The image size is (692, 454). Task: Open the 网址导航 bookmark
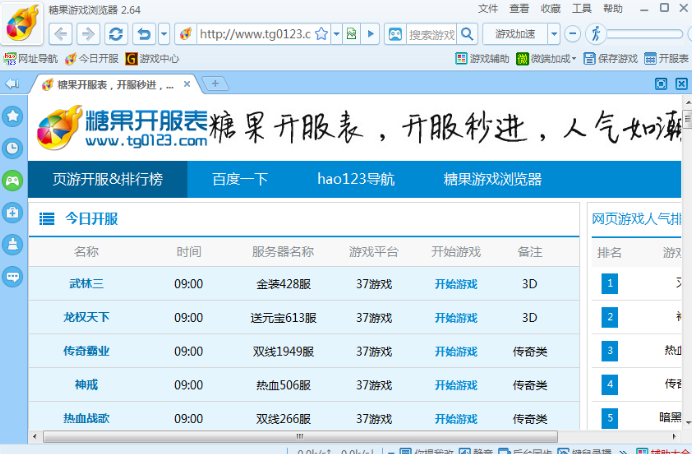pyautogui.click(x=30, y=59)
